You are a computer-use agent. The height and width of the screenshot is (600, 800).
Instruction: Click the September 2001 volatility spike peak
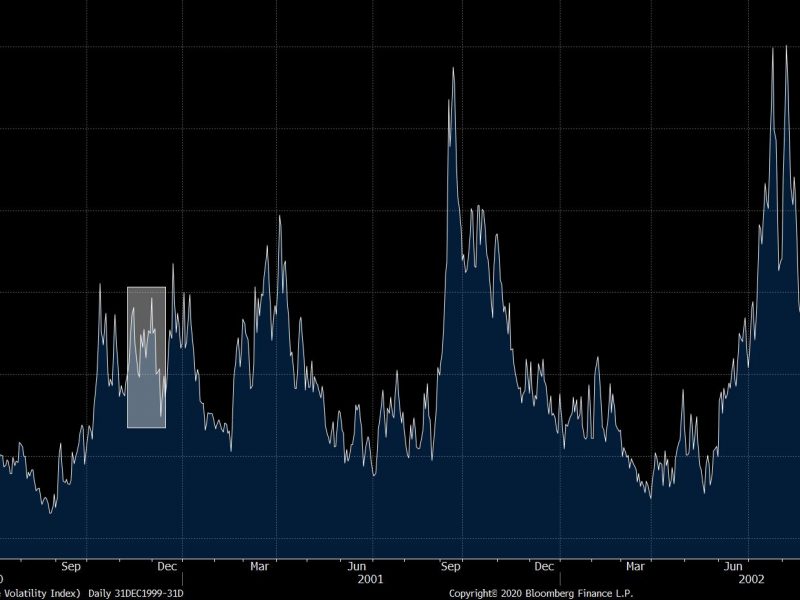pos(453,69)
